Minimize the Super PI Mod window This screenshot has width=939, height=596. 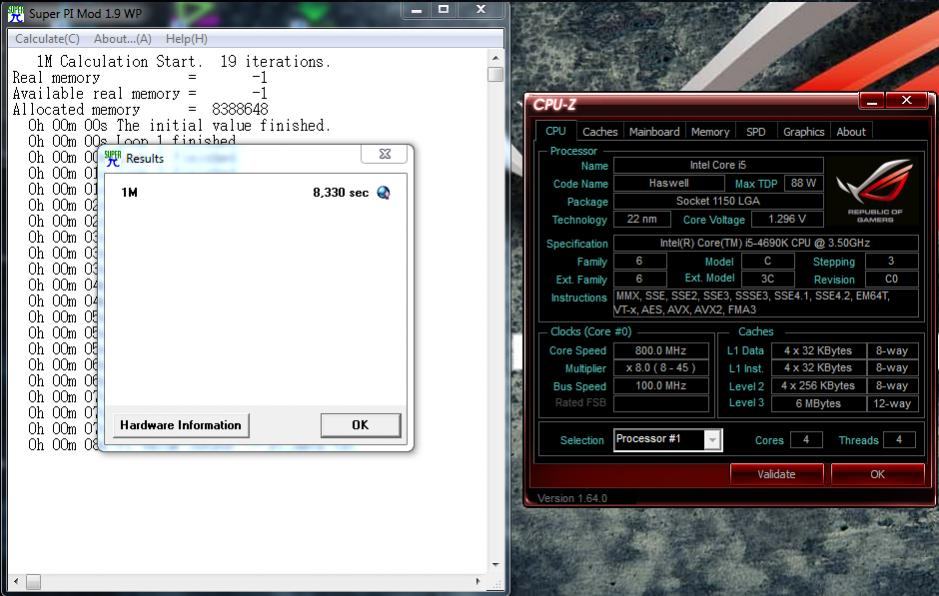coord(417,10)
